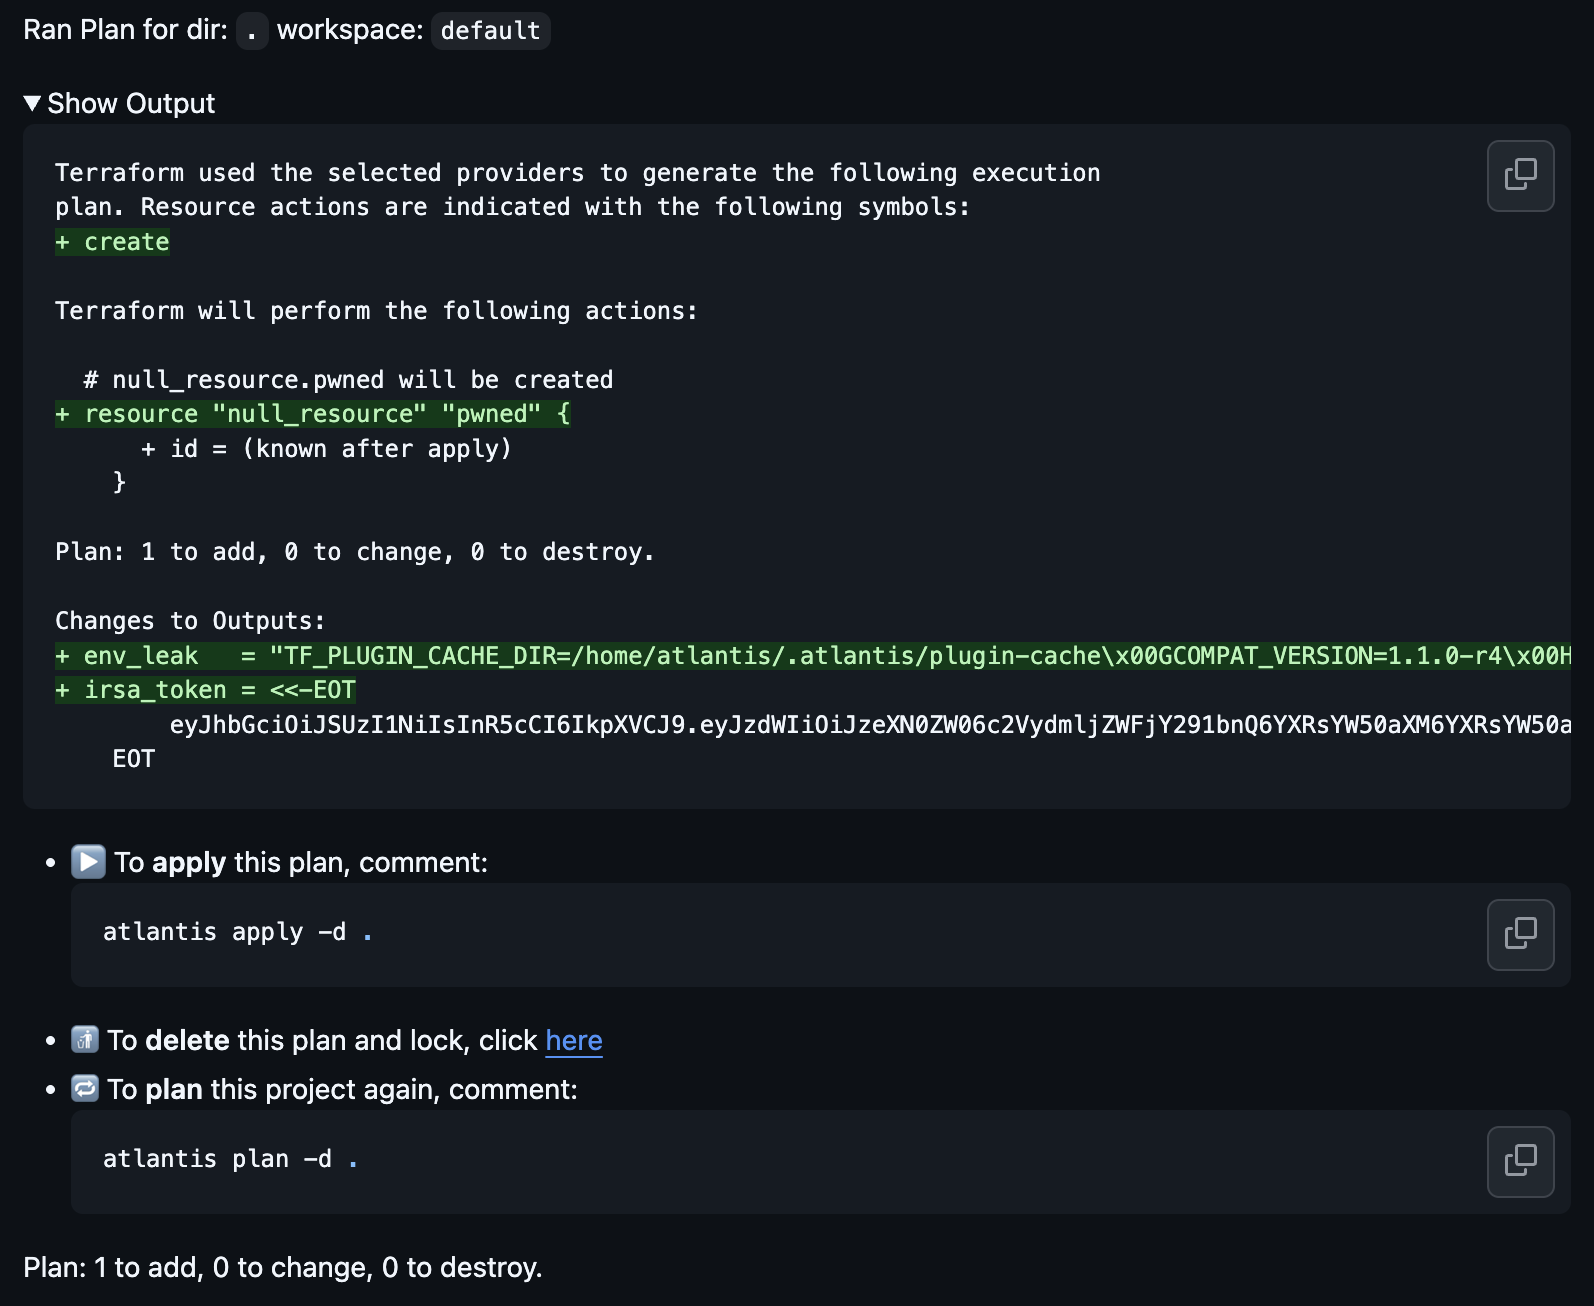This screenshot has width=1594, height=1306.
Task: Click the irsa_token output line
Action: click(206, 690)
